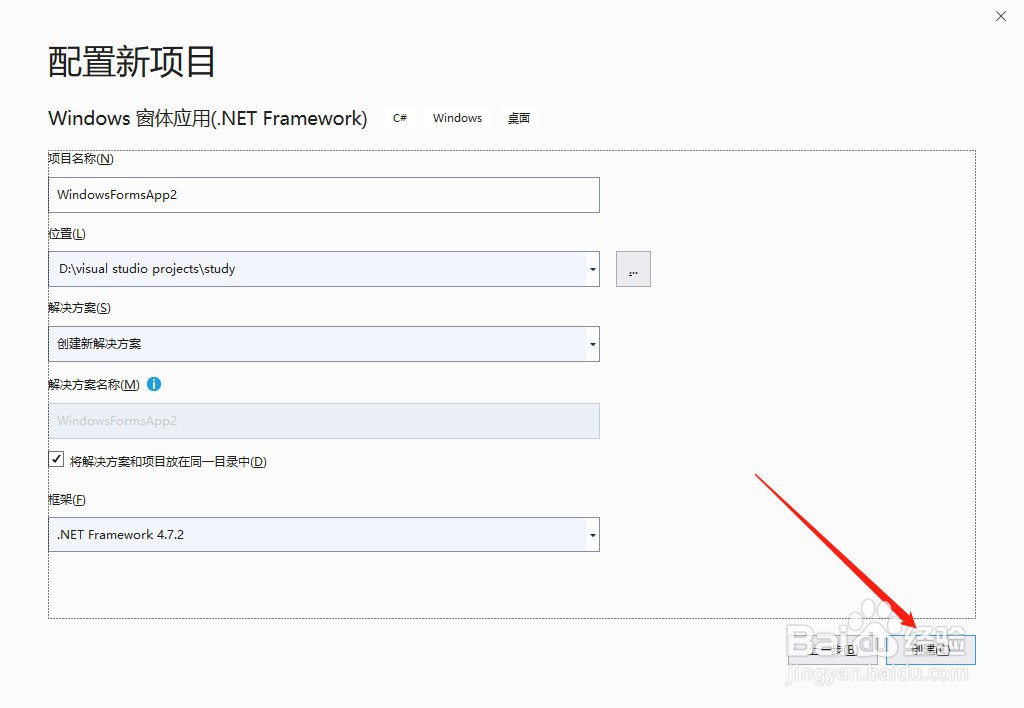Open the location browse (...) dialog
The width and height of the screenshot is (1024, 708).
[632, 268]
